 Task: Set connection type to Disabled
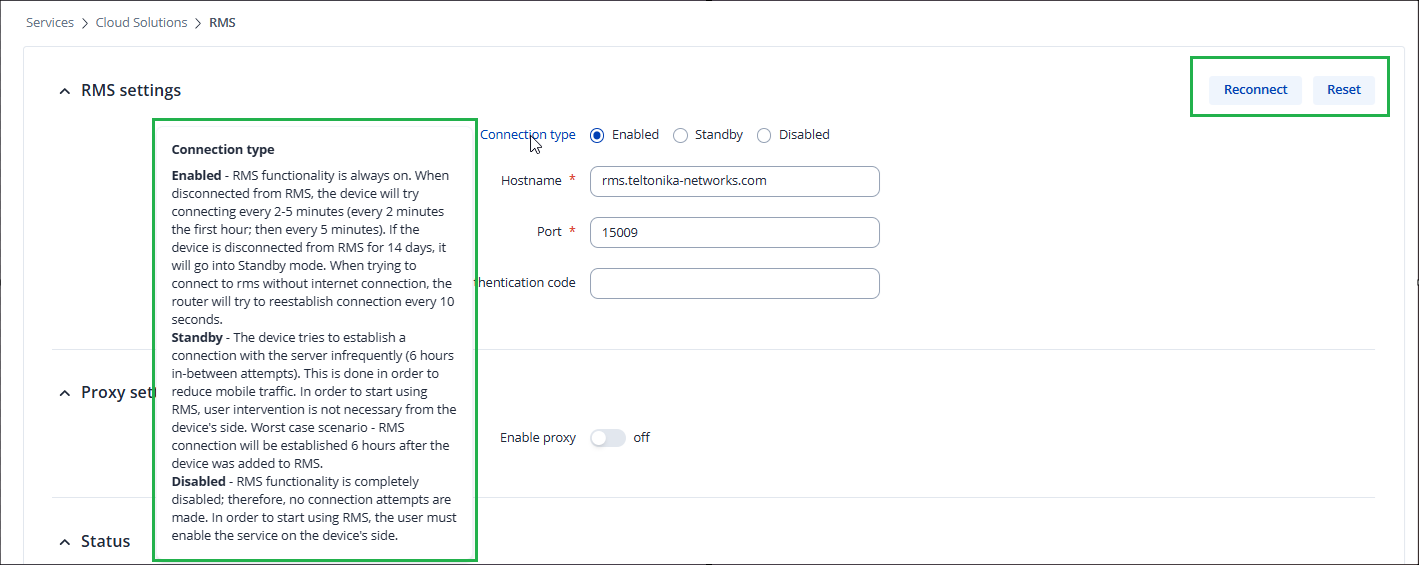(764, 135)
